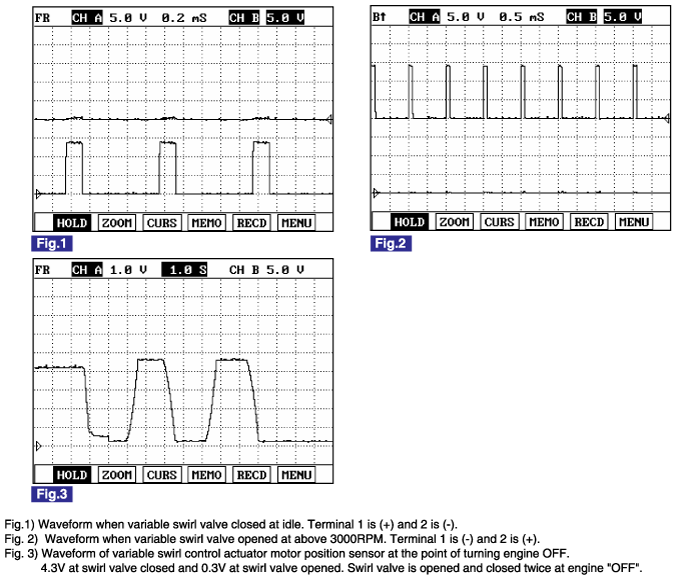This screenshot has width=700, height=578.
Task: Select CH A label in Fig.2 header
Action: click(x=425, y=17)
